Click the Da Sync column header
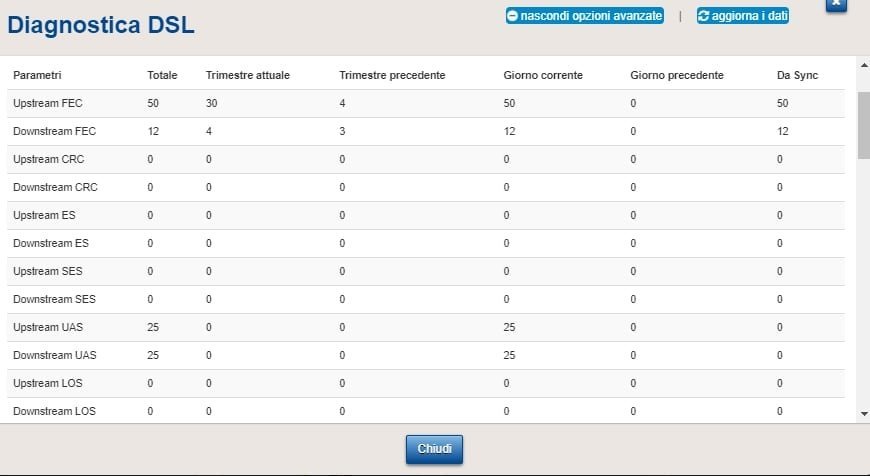 [797, 75]
